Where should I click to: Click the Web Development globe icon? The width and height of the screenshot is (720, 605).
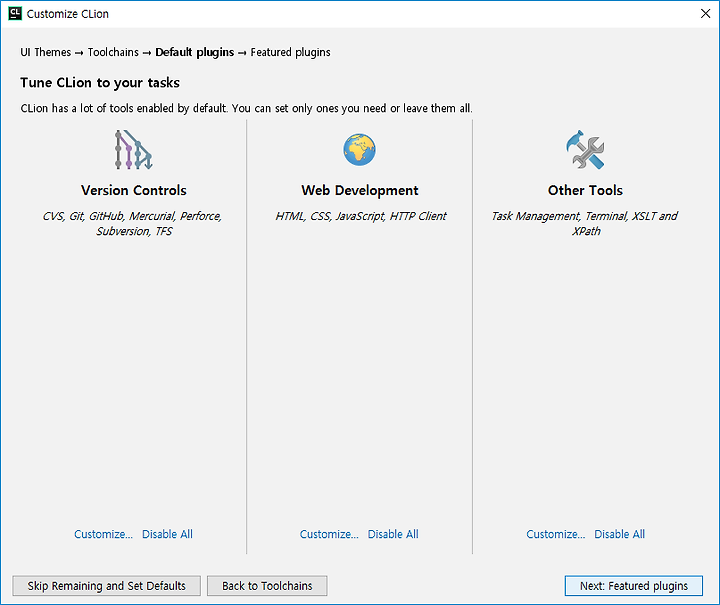coord(360,150)
